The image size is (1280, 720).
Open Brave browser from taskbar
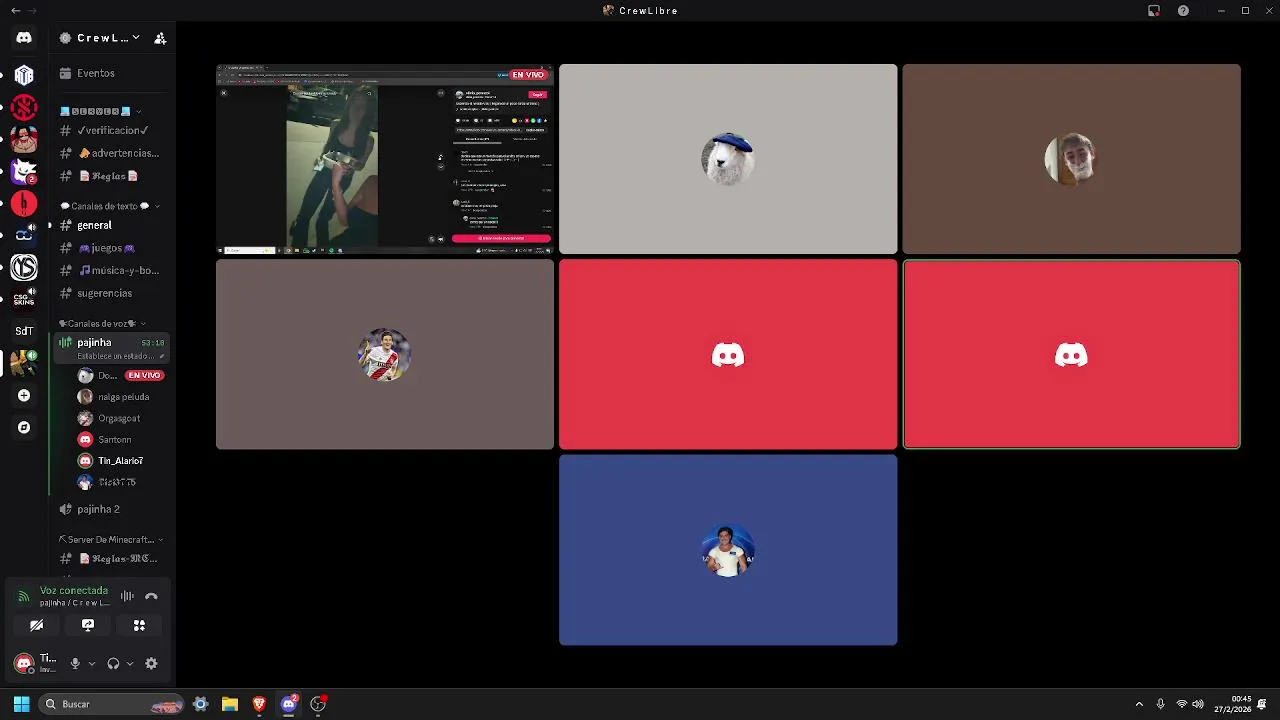click(x=259, y=704)
